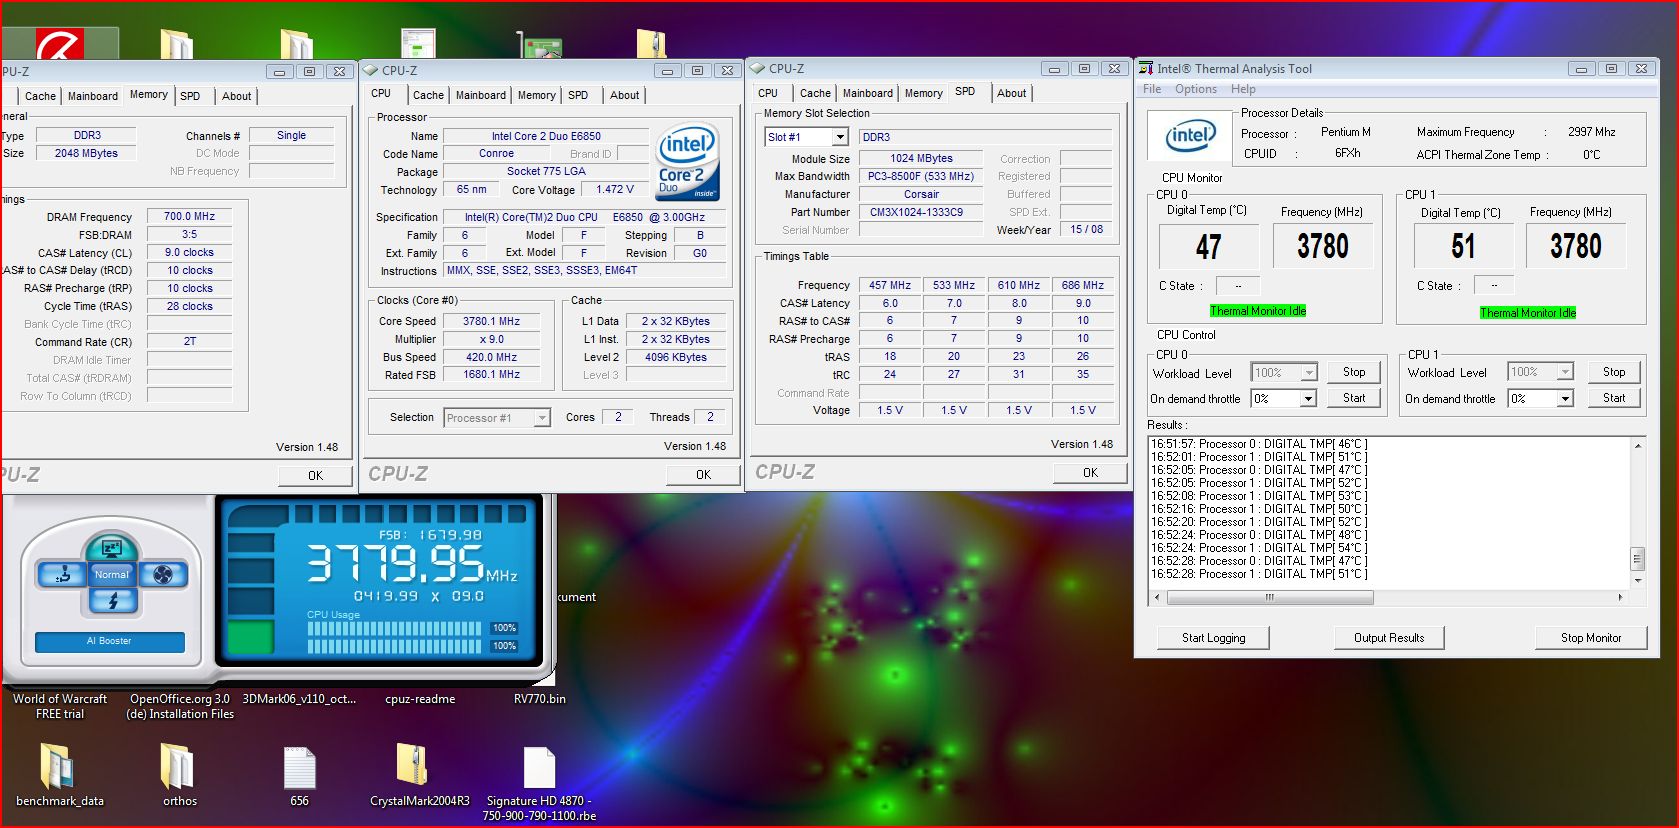
Task: Open the CPU 1 On demand throttle dropdown
Action: [x=1565, y=399]
